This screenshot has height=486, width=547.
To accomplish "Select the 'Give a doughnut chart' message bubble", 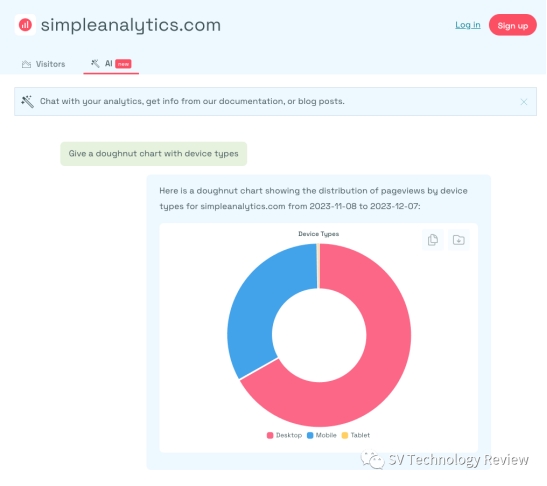I will [x=153, y=154].
